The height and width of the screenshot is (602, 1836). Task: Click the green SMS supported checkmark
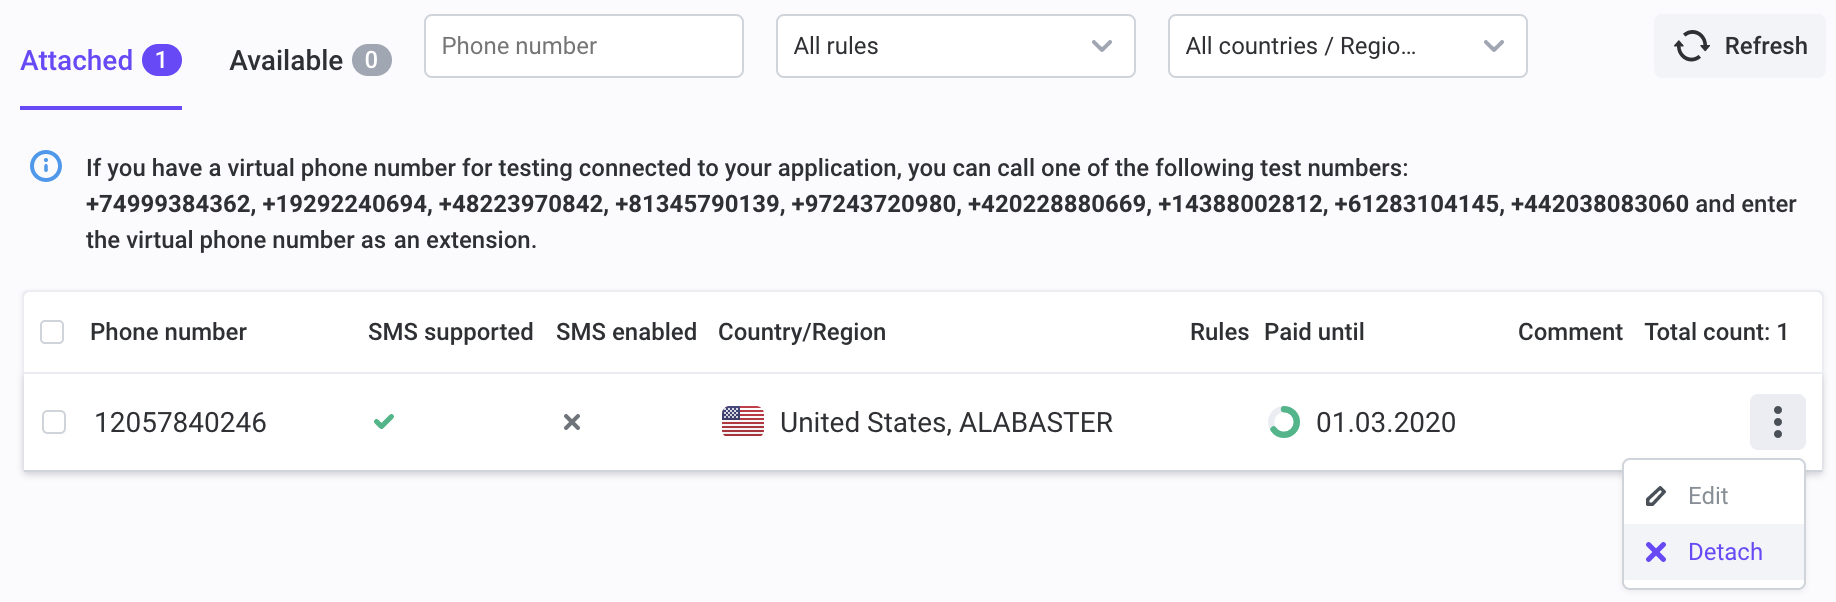click(x=384, y=422)
